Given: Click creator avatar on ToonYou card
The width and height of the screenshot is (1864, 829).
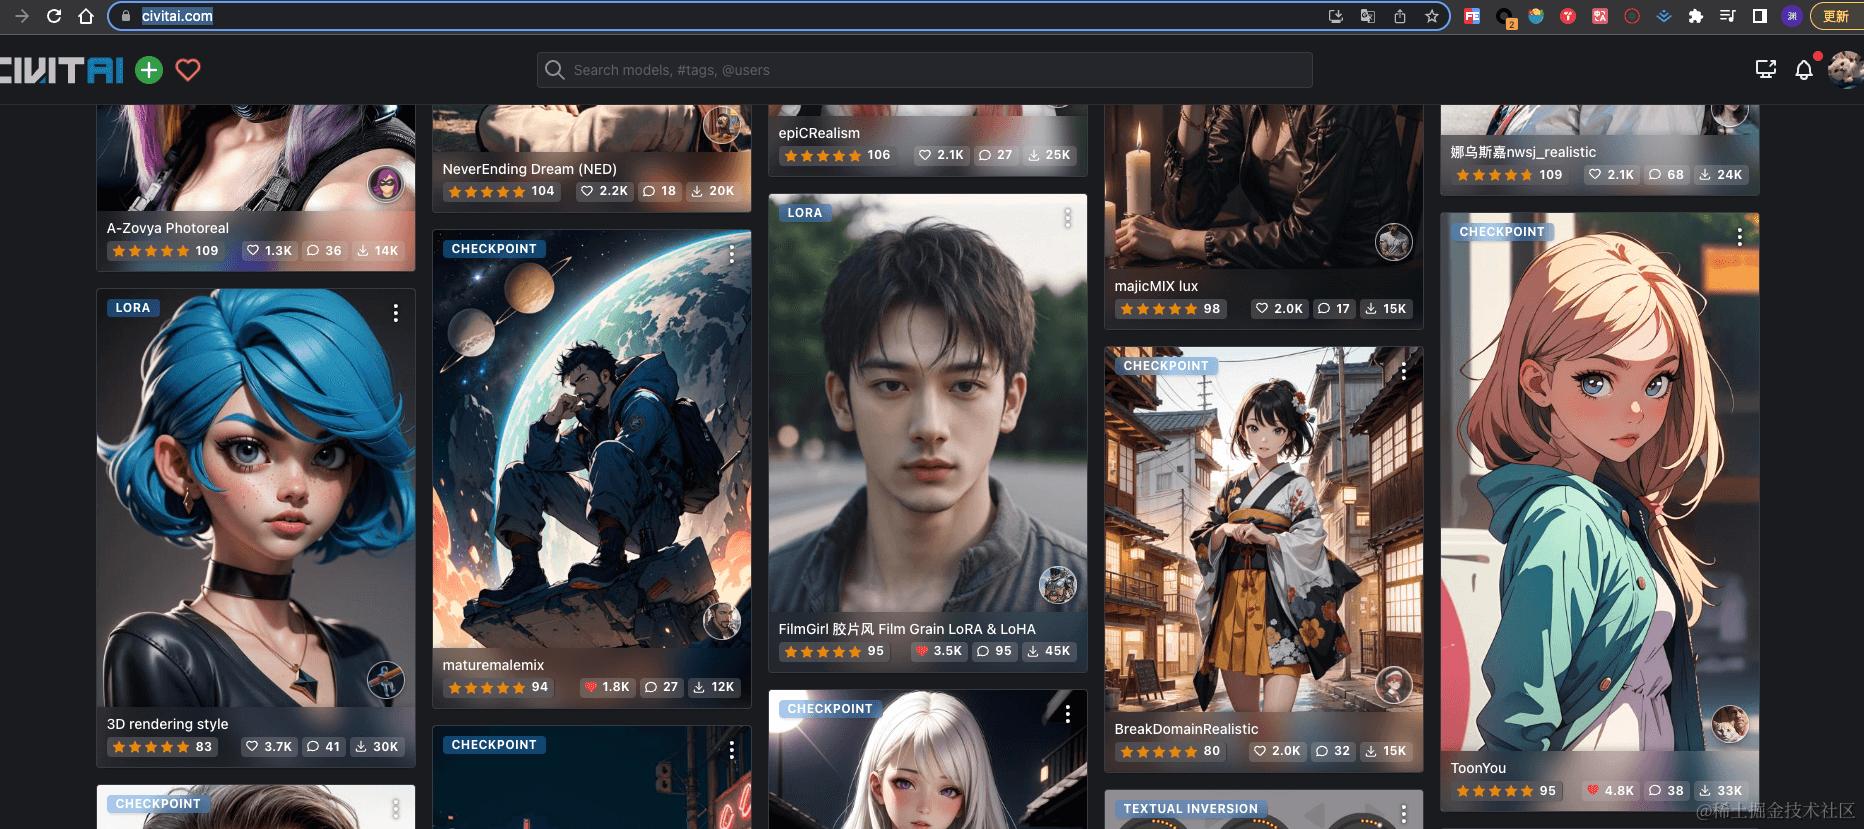Looking at the screenshot, I should point(1729,724).
